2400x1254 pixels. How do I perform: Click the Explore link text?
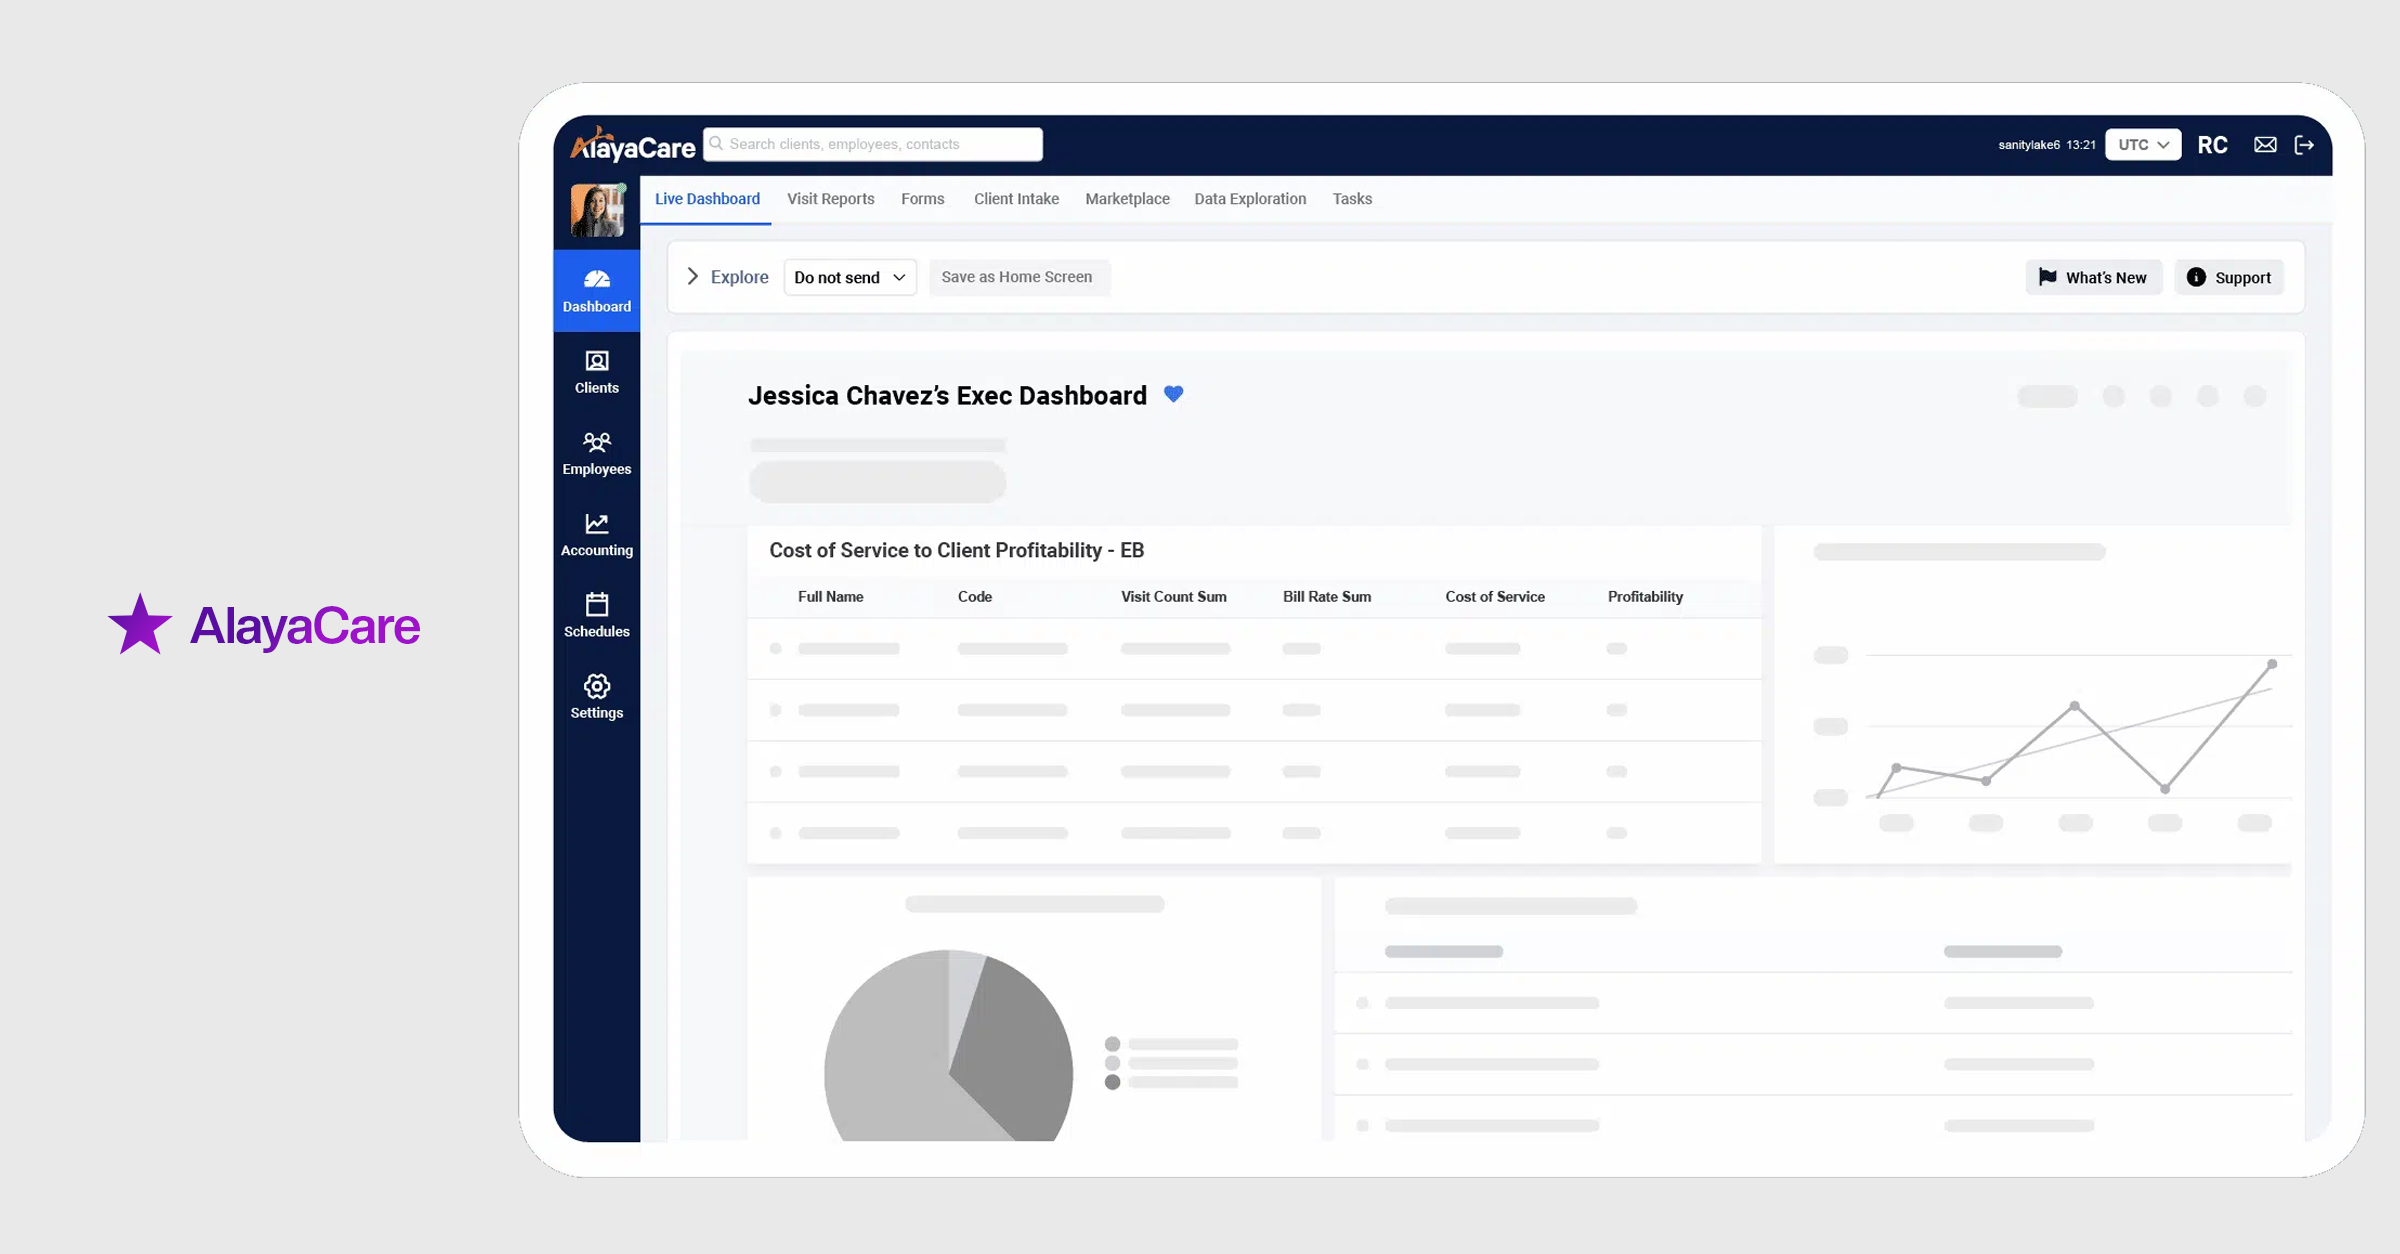[x=739, y=277]
